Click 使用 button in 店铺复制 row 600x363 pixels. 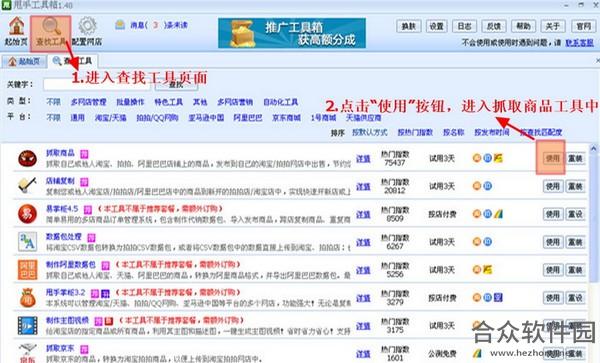[553, 186]
